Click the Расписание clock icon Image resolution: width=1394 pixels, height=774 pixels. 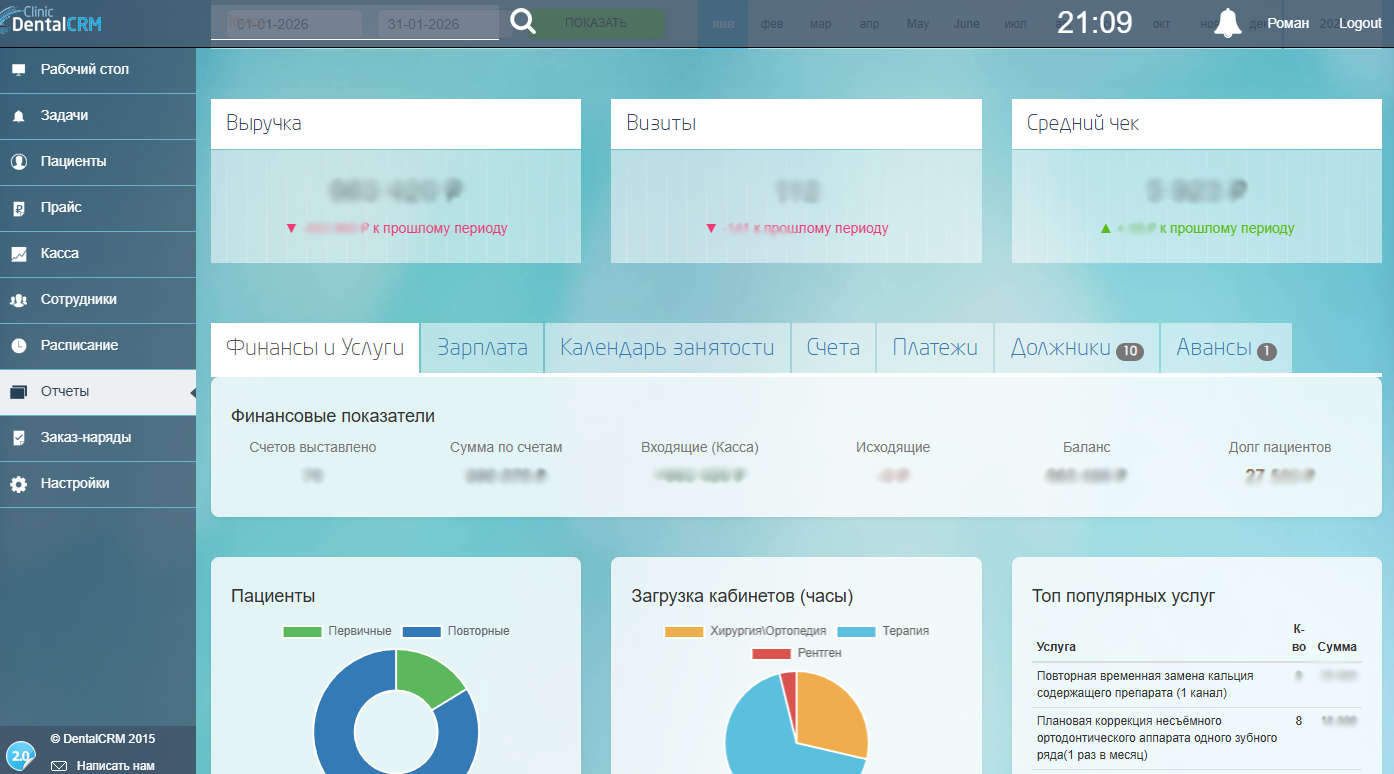coord(18,346)
